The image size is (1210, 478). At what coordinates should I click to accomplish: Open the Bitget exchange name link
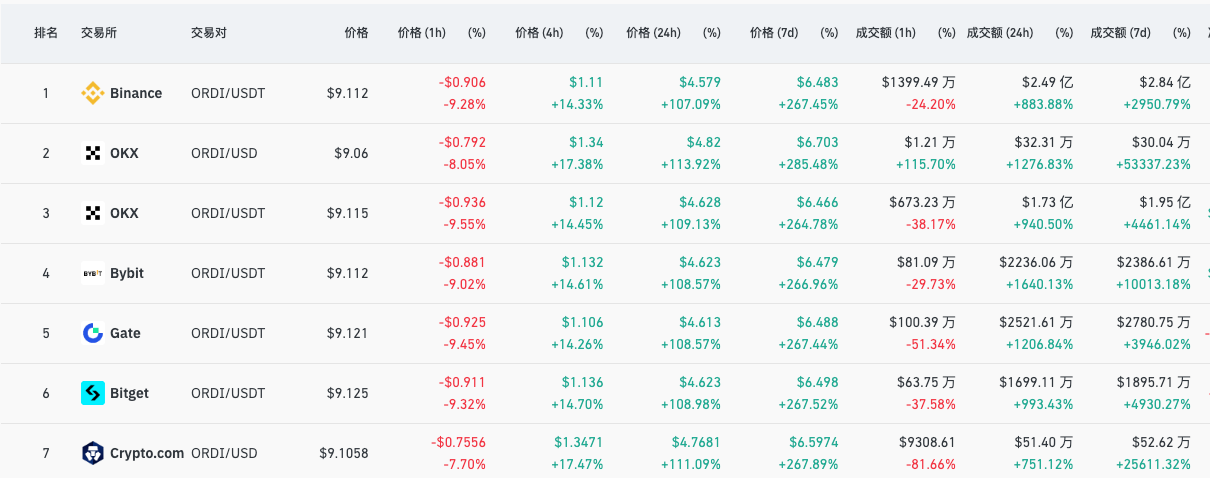coord(129,393)
